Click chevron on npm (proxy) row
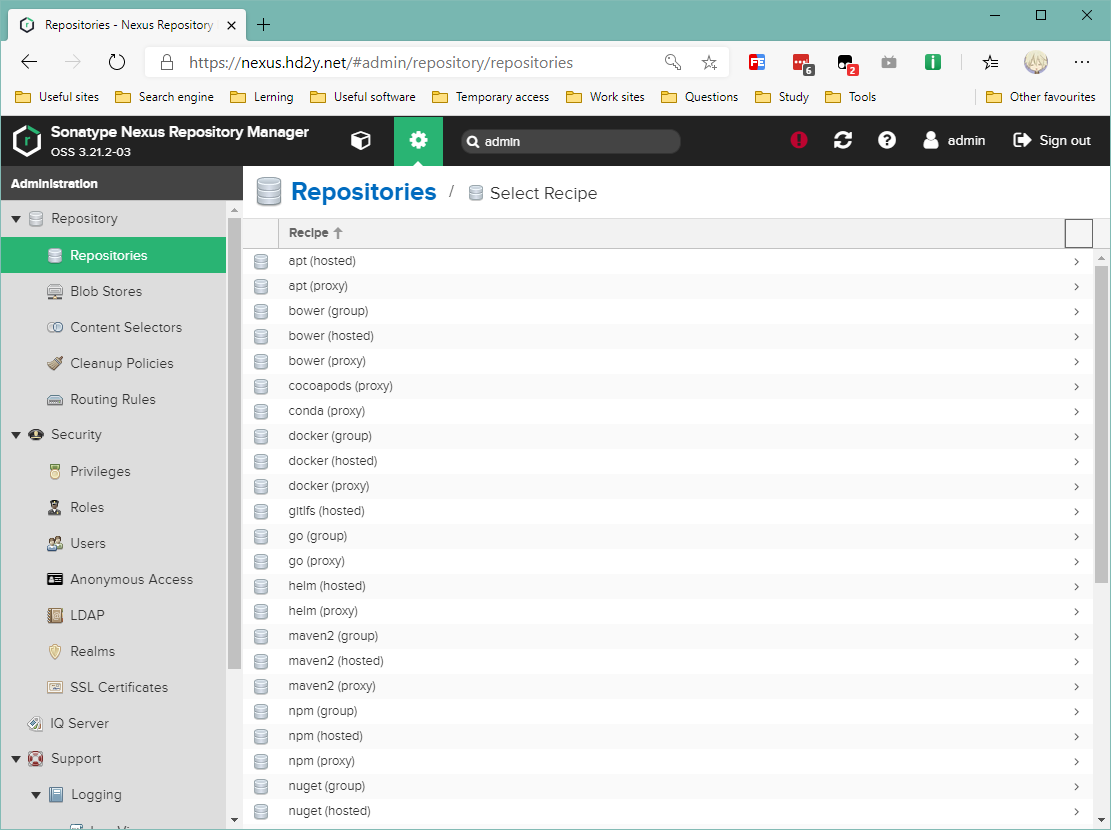The image size is (1111, 830). pyautogui.click(x=1076, y=761)
